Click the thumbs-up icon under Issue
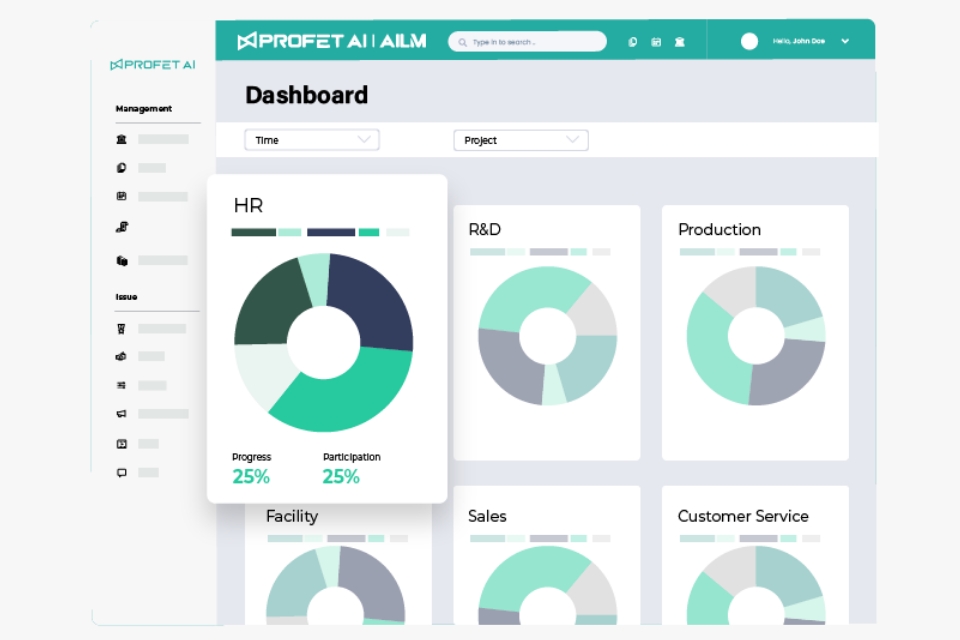 121,356
